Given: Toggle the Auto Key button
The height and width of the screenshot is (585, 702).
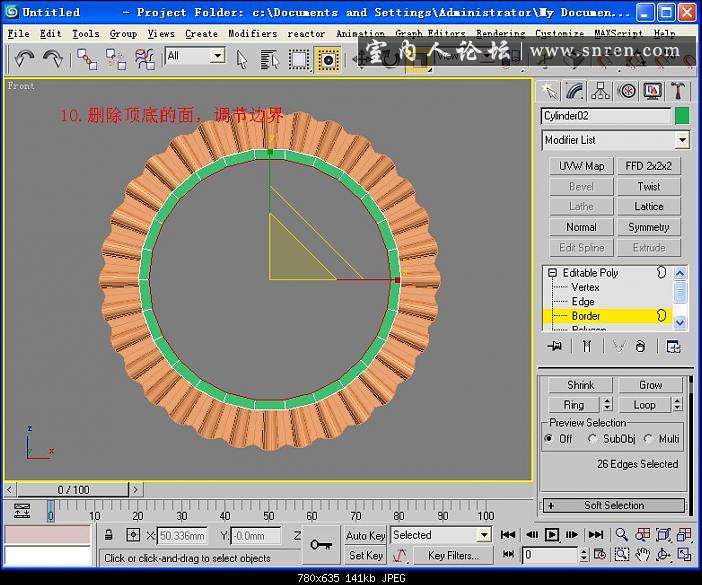Looking at the screenshot, I should click(x=365, y=535).
